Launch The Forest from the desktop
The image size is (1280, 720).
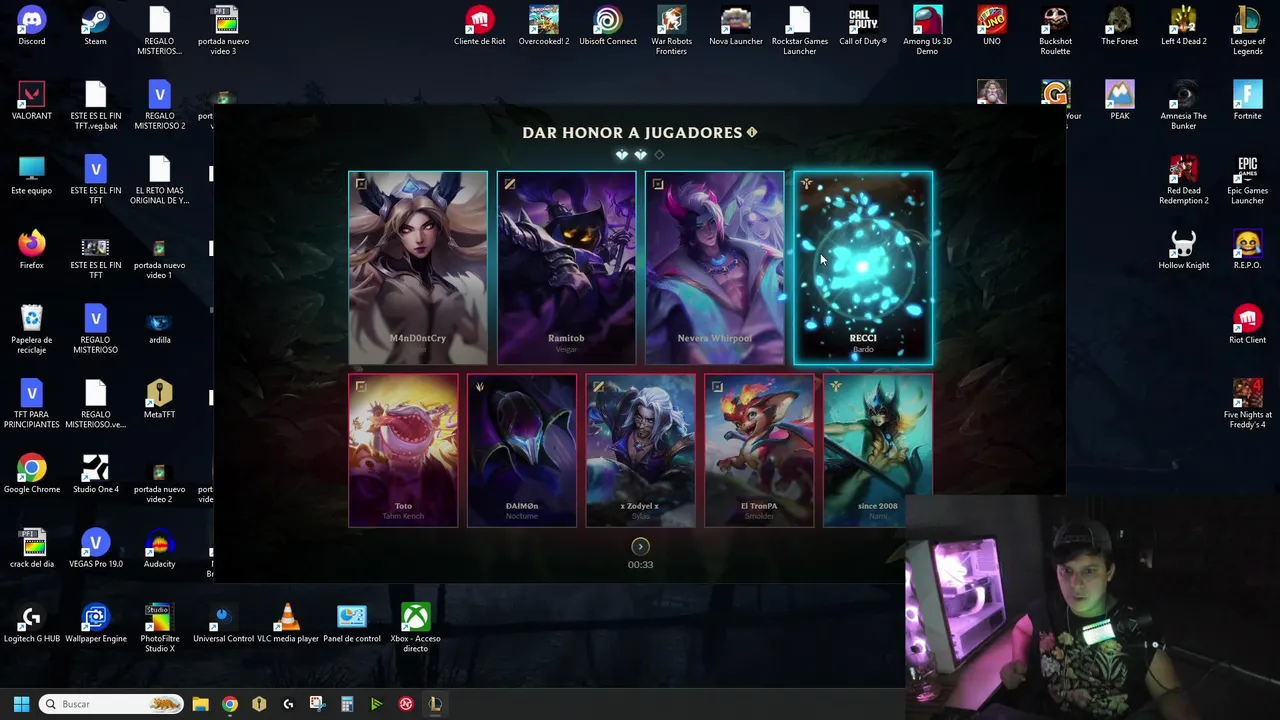click(1120, 27)
